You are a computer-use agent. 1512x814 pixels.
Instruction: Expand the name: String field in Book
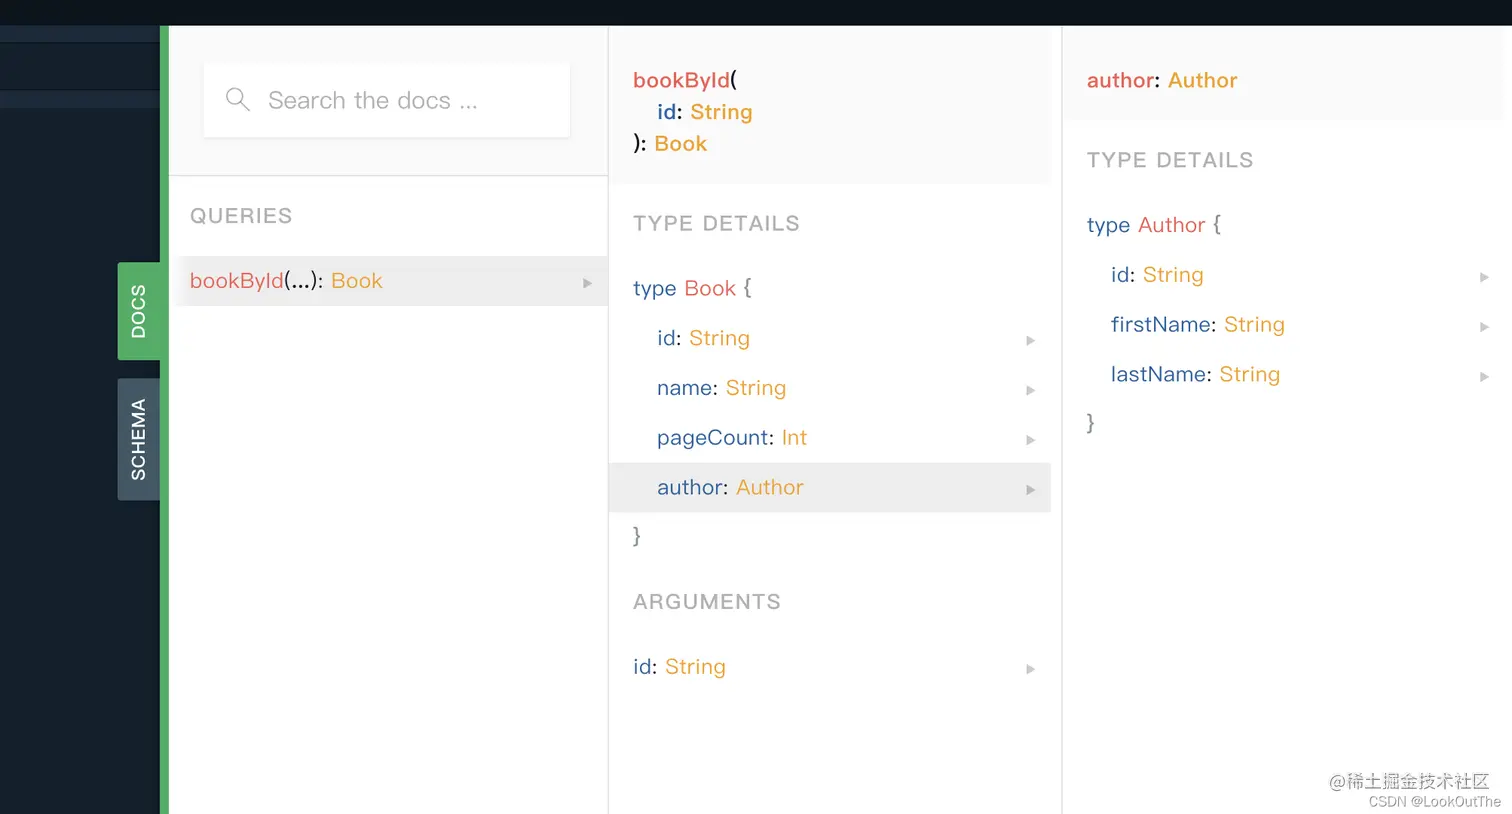coord(1031,390)
